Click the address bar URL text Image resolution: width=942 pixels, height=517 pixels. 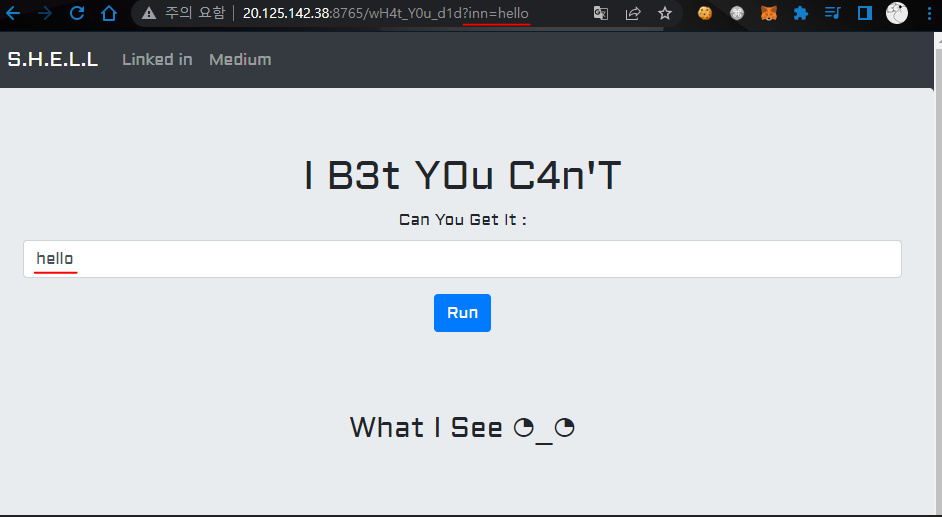pyautogui.click(x=386, y=13)
